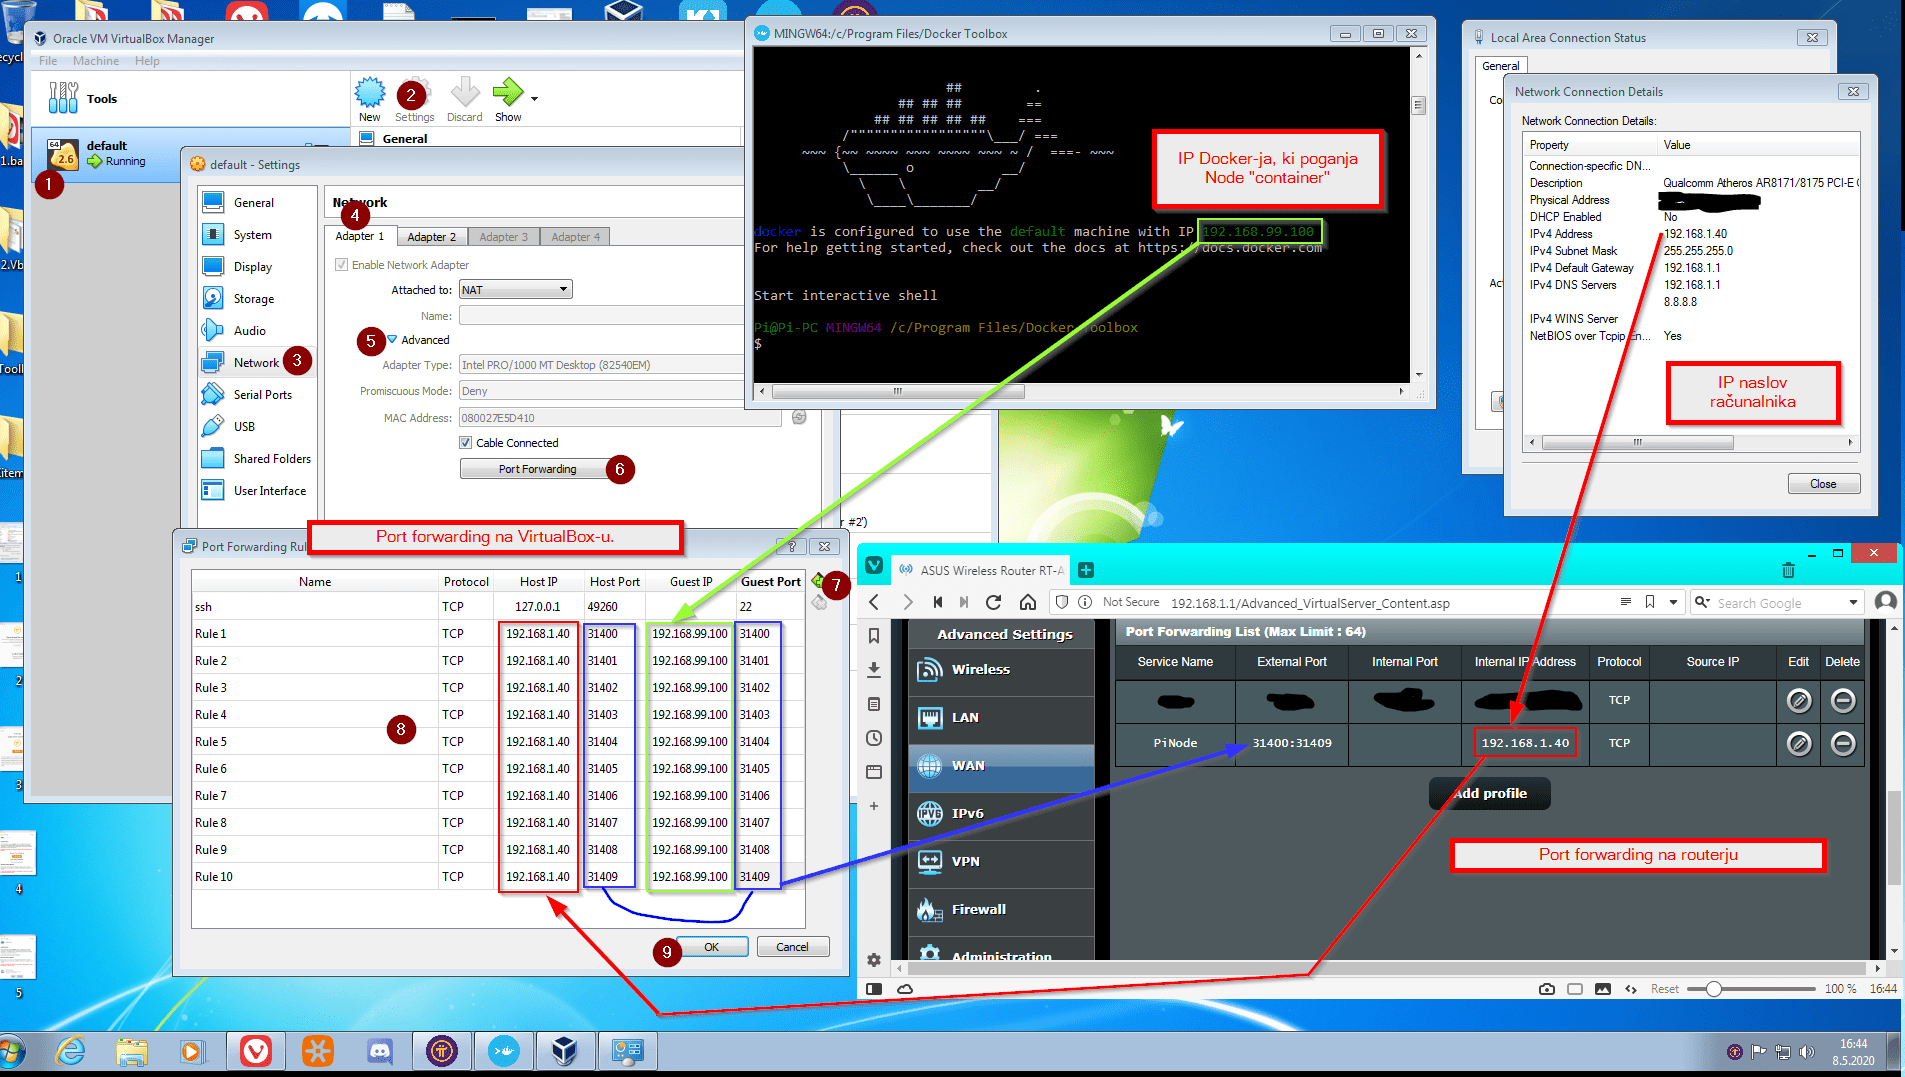Open browser settings gear in sidebar
This screenshot has width=1905, height=1077.
[x=874, y=960]
